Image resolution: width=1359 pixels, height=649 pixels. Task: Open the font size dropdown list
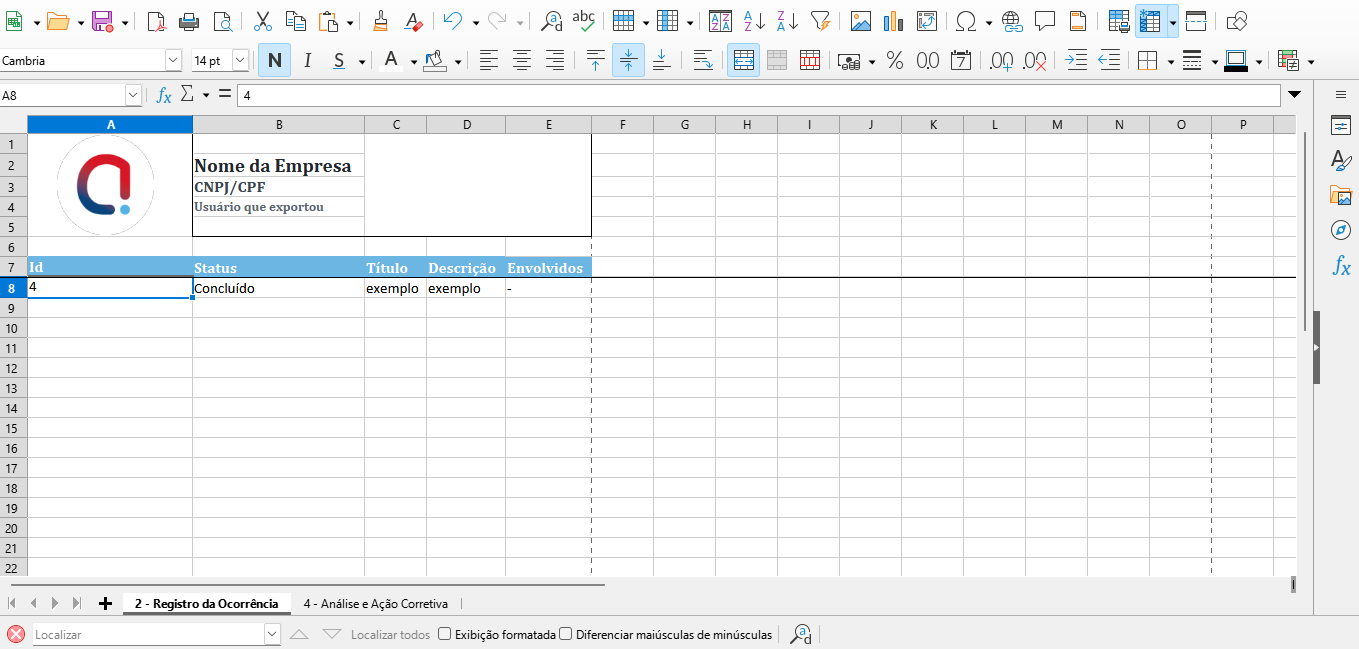pyautogui.click(x=240, y=61)
